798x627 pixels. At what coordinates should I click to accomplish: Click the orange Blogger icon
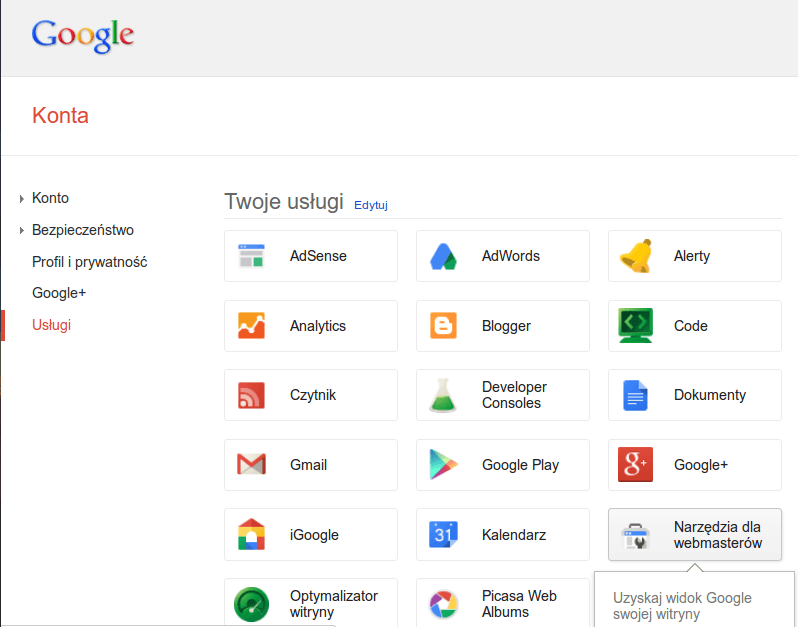click(x=443, y=326)
